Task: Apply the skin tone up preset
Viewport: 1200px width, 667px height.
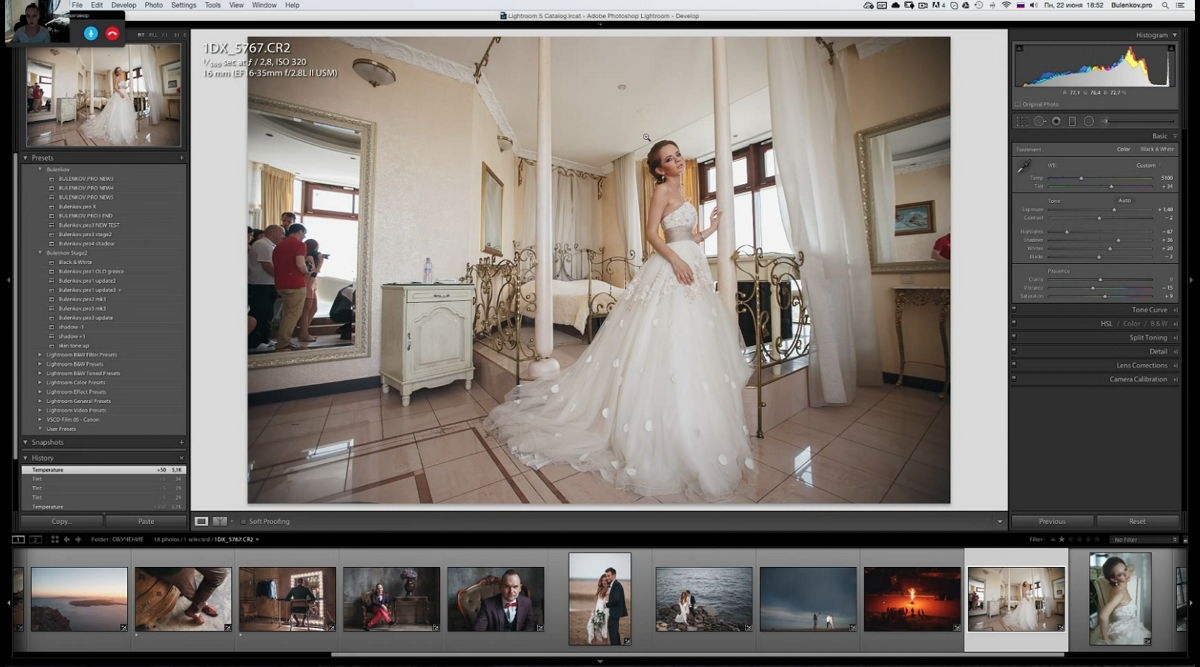Action: pos(76,345)
